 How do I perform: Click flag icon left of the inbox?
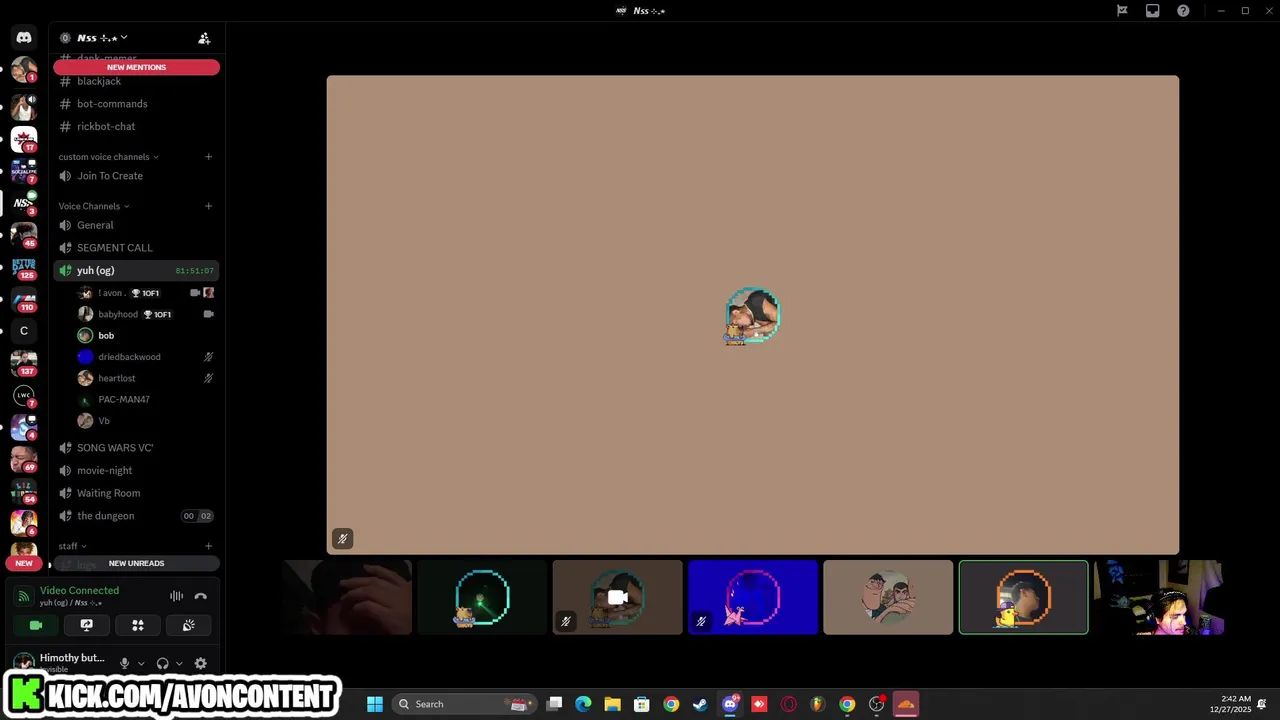click(x=1122, y=11)
